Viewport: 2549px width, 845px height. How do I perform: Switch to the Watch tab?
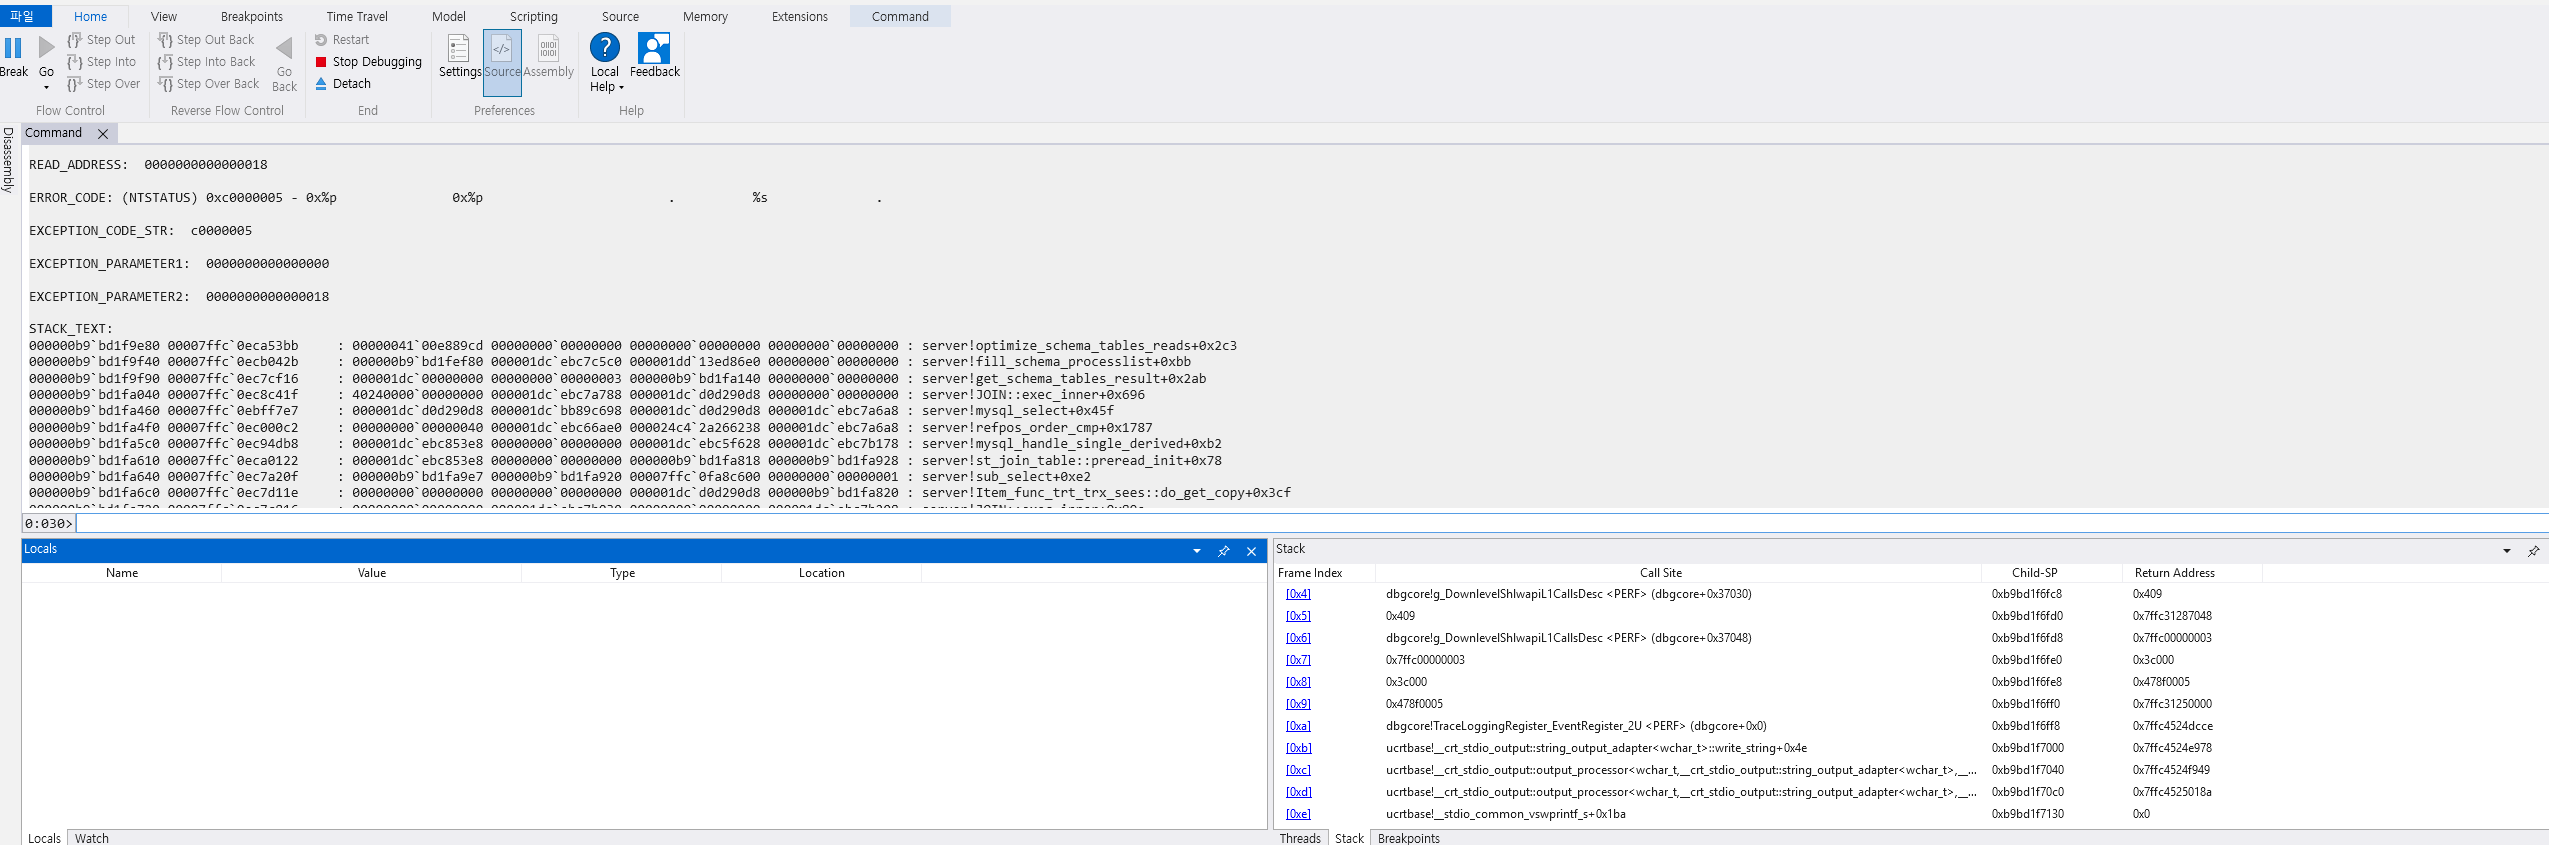pyautogui.click(x=92, y=838)
